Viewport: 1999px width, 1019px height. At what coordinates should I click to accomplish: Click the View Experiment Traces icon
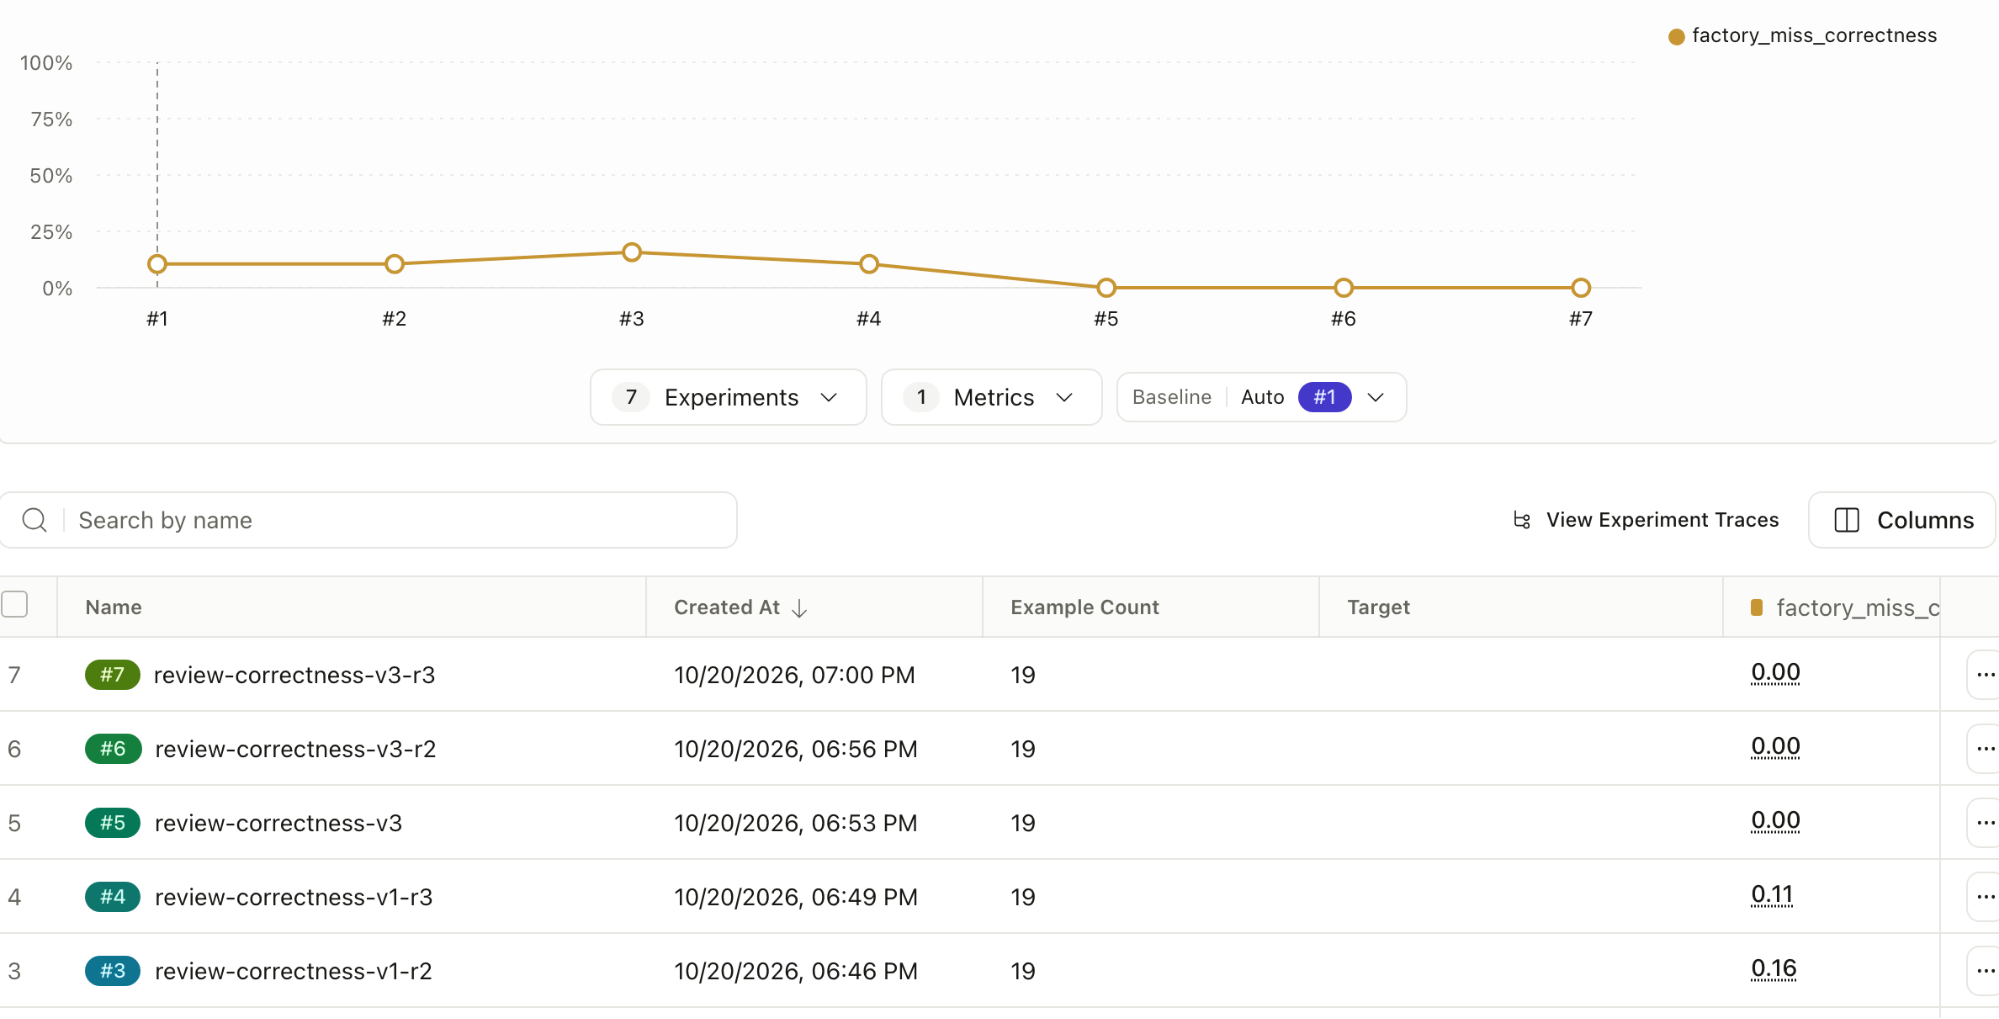point(1522,520)
